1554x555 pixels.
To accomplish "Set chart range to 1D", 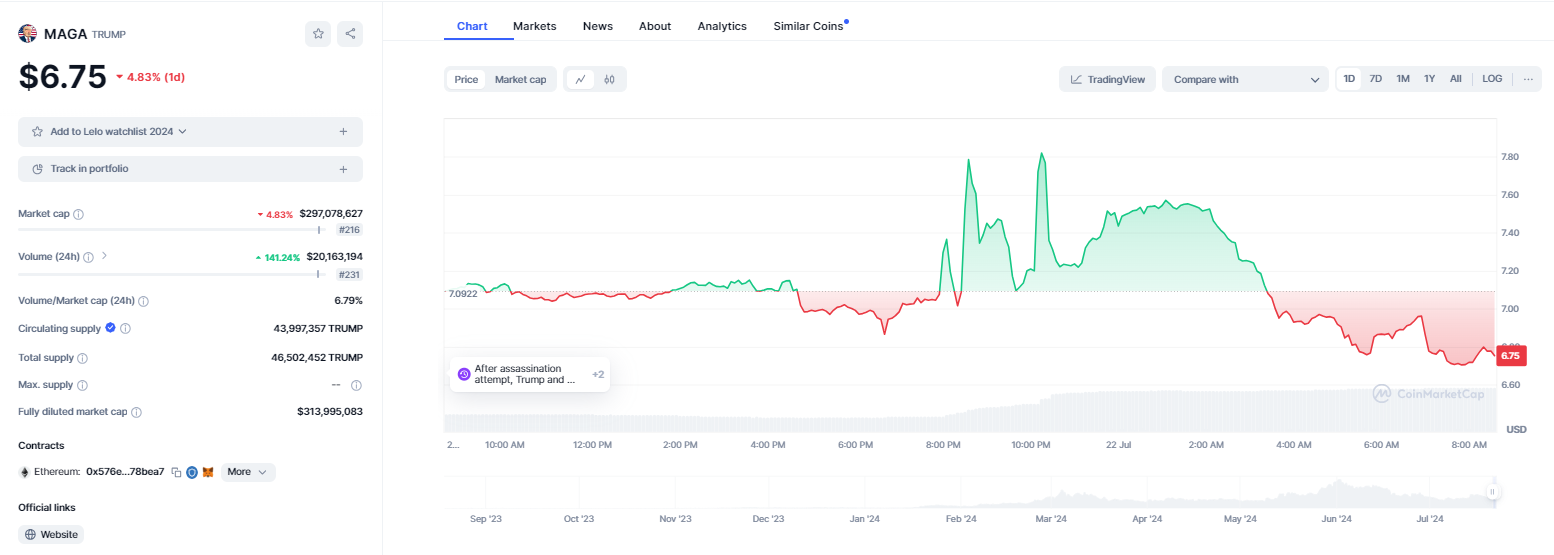I will point(1349,79).
